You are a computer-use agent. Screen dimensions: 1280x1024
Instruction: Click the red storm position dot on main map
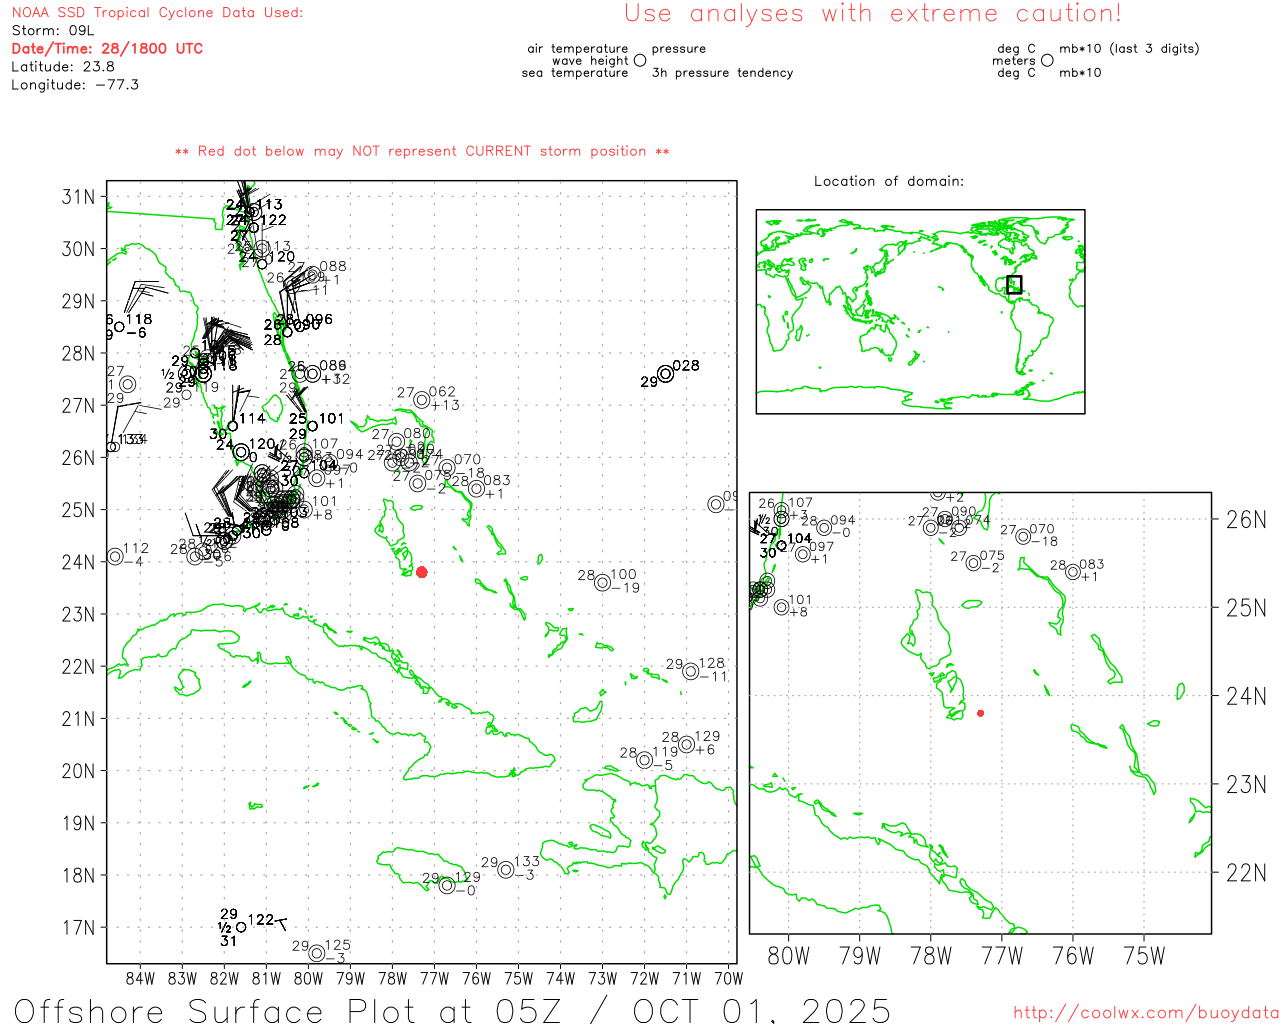pyautogui.click(x=422, y=572)
